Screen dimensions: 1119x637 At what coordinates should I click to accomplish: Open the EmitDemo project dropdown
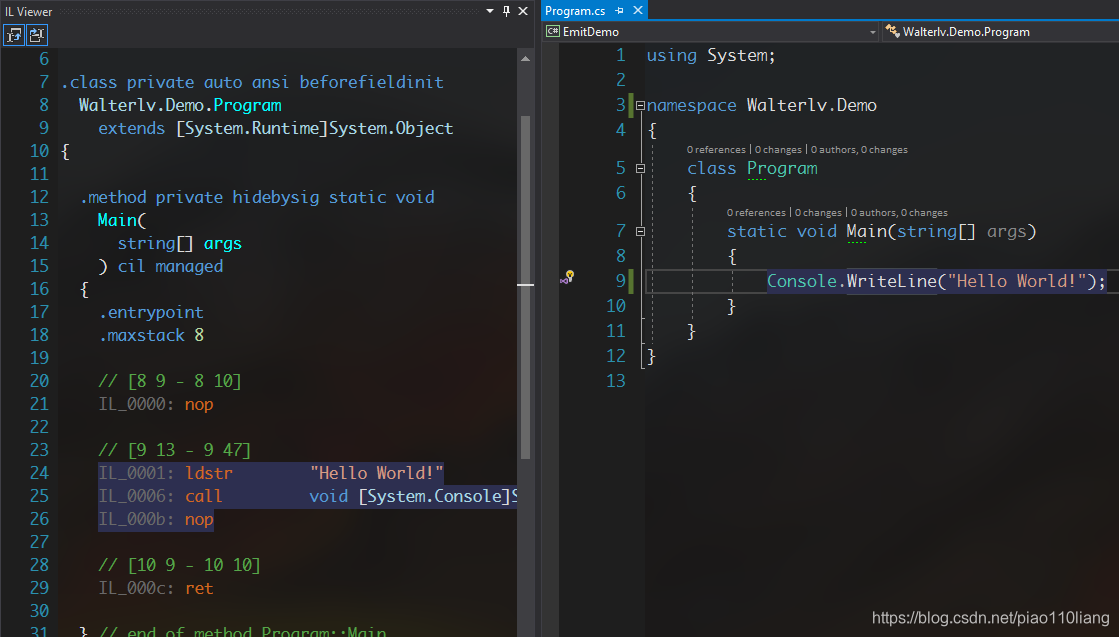point(872,32)
